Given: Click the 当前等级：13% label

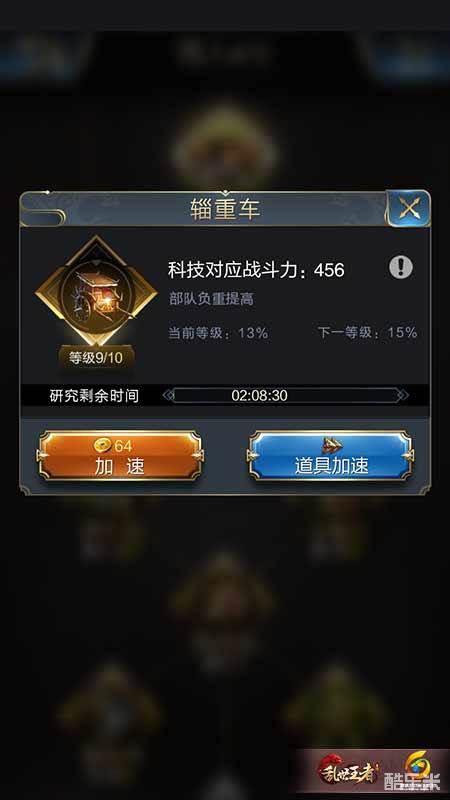Looking at the screenshot, I should click(218, 333).
